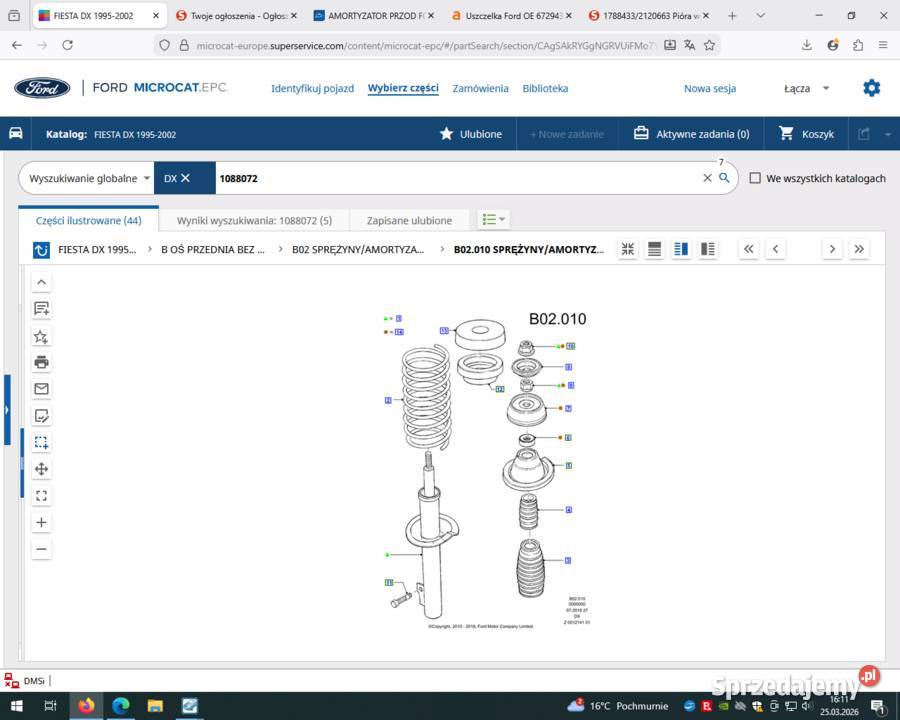
Task: Click the email envelope icon in sidebar
Action: coord(41,389)
